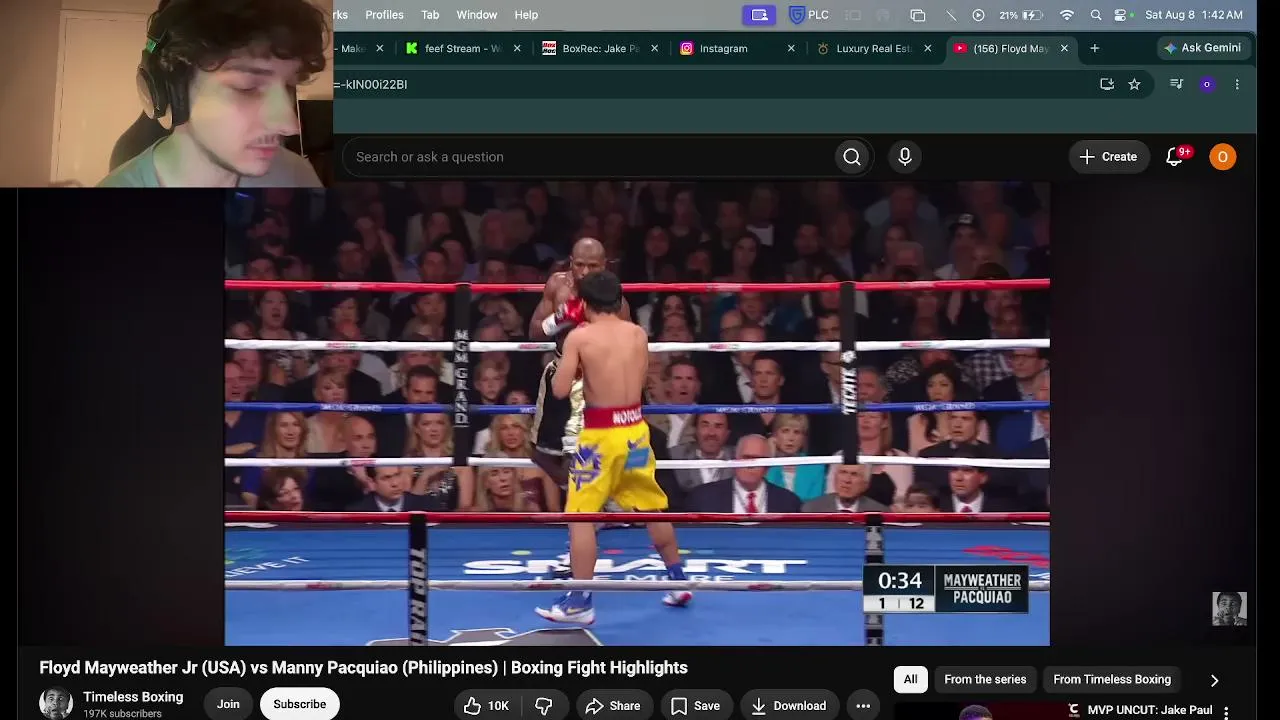
Task: Select the From the series chip
Action: pos(985,680)
